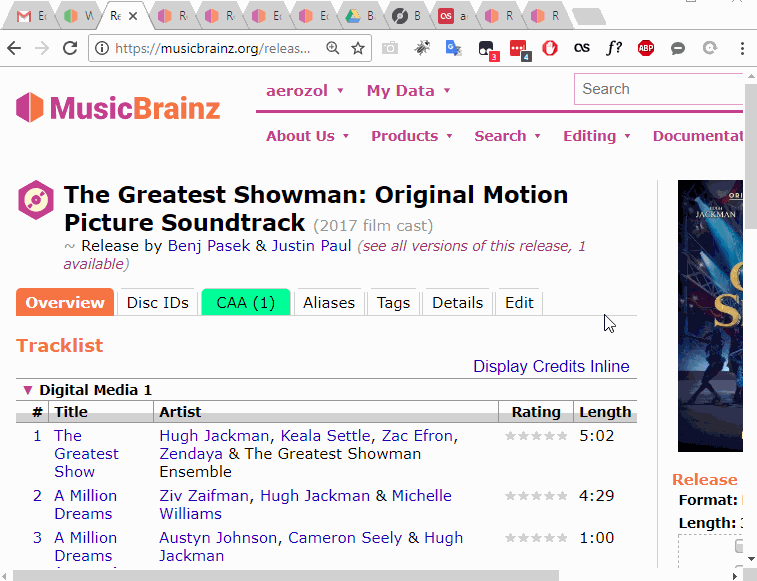The image size is (757, 581).
Task: Open Google Translate extension
Action: 453,48
